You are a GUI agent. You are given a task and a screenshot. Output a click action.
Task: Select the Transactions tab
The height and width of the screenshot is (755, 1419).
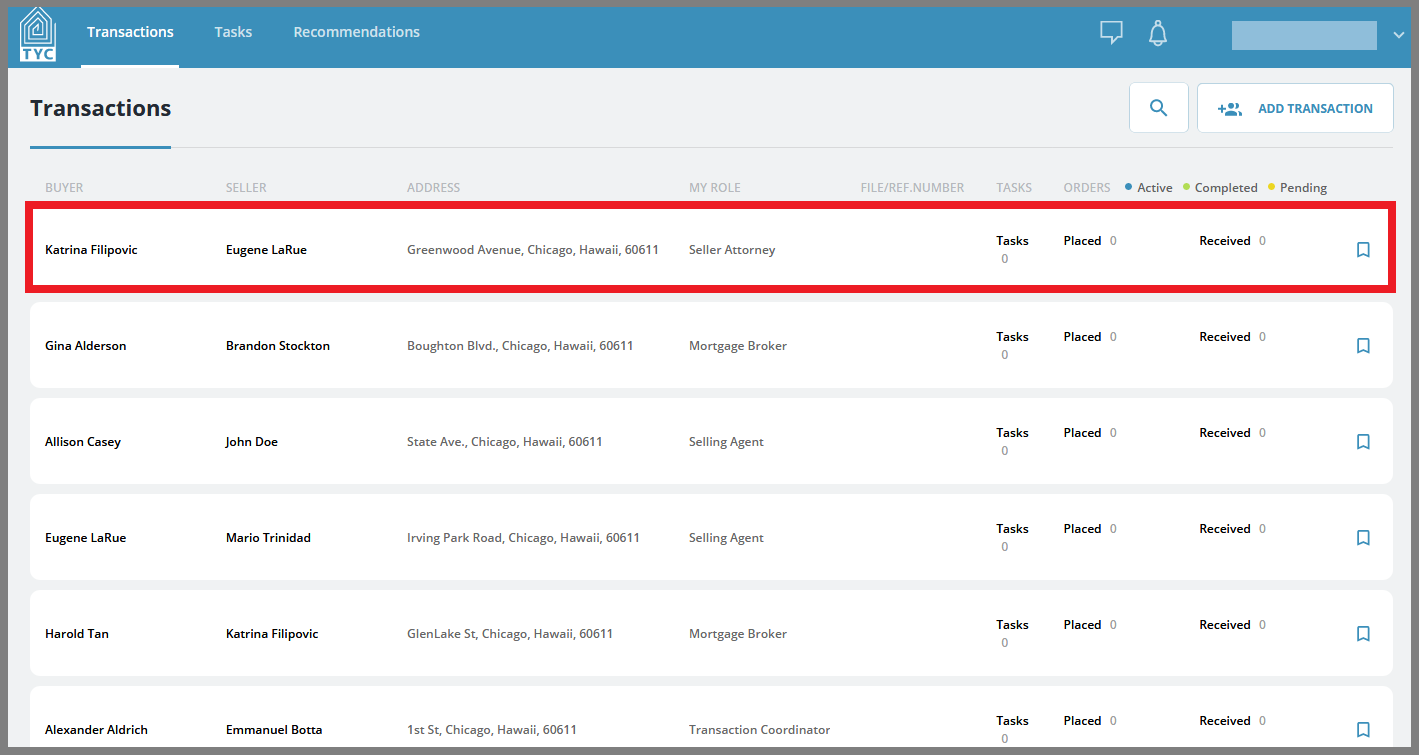[x=130, y=32]
